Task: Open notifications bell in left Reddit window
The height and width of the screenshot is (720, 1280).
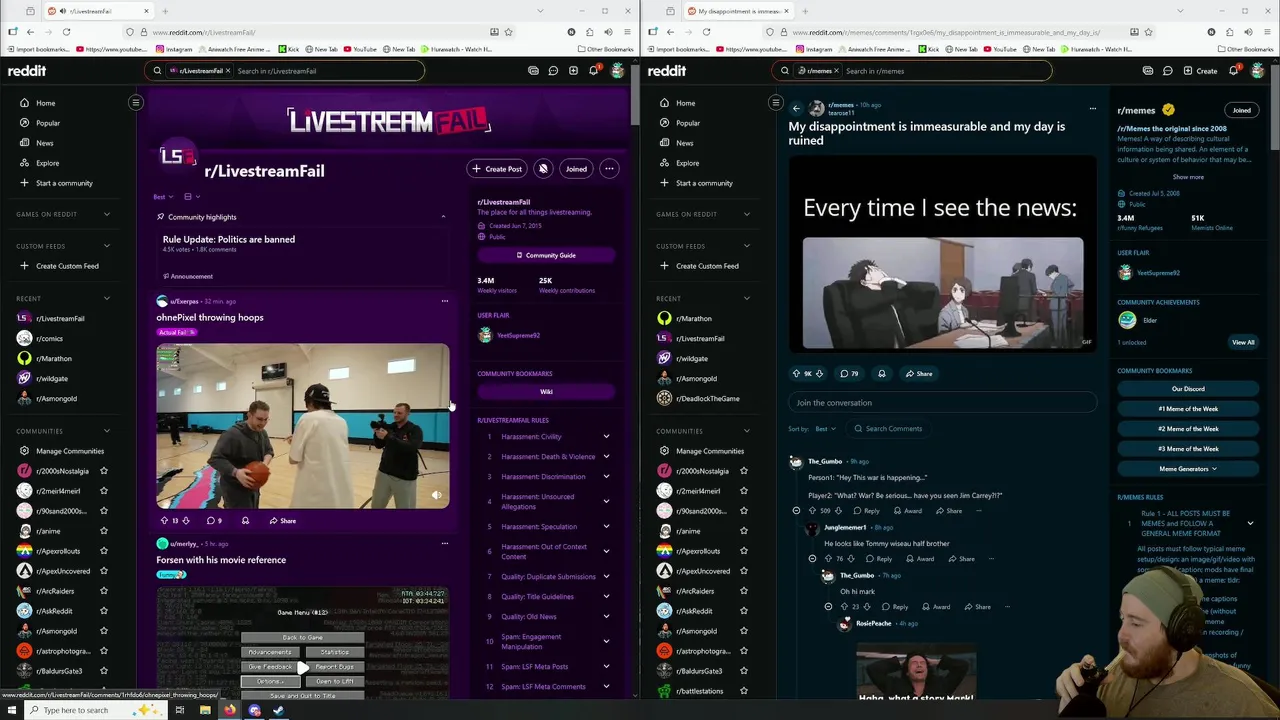Action: click(x=593, y=71)
